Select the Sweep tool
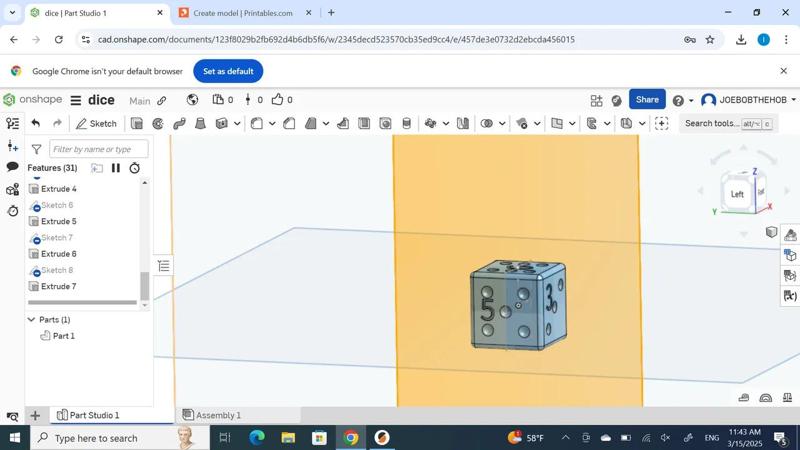 [179, 123]
